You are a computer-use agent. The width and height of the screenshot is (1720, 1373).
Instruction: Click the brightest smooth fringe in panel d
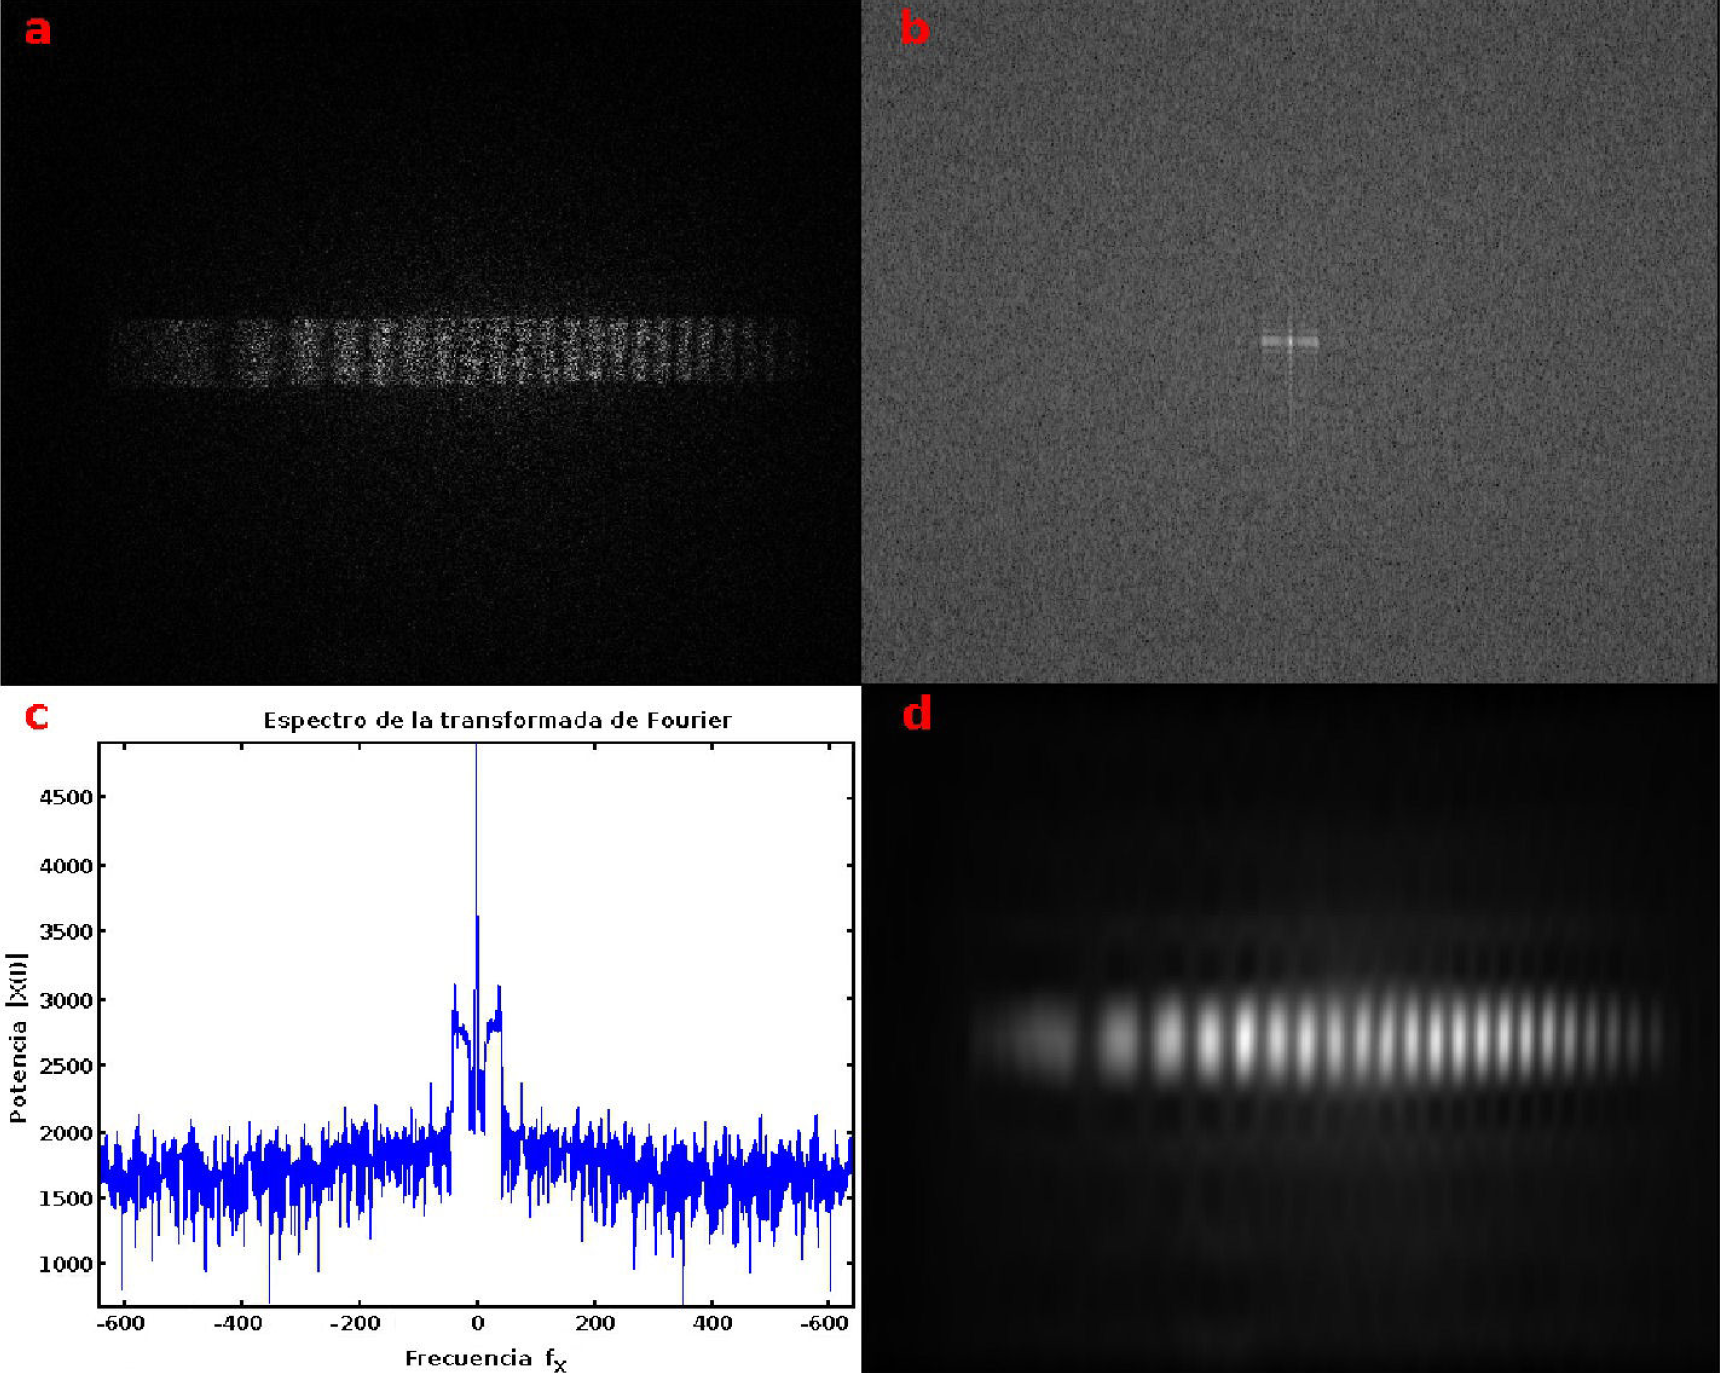tap(1244, 1038)
